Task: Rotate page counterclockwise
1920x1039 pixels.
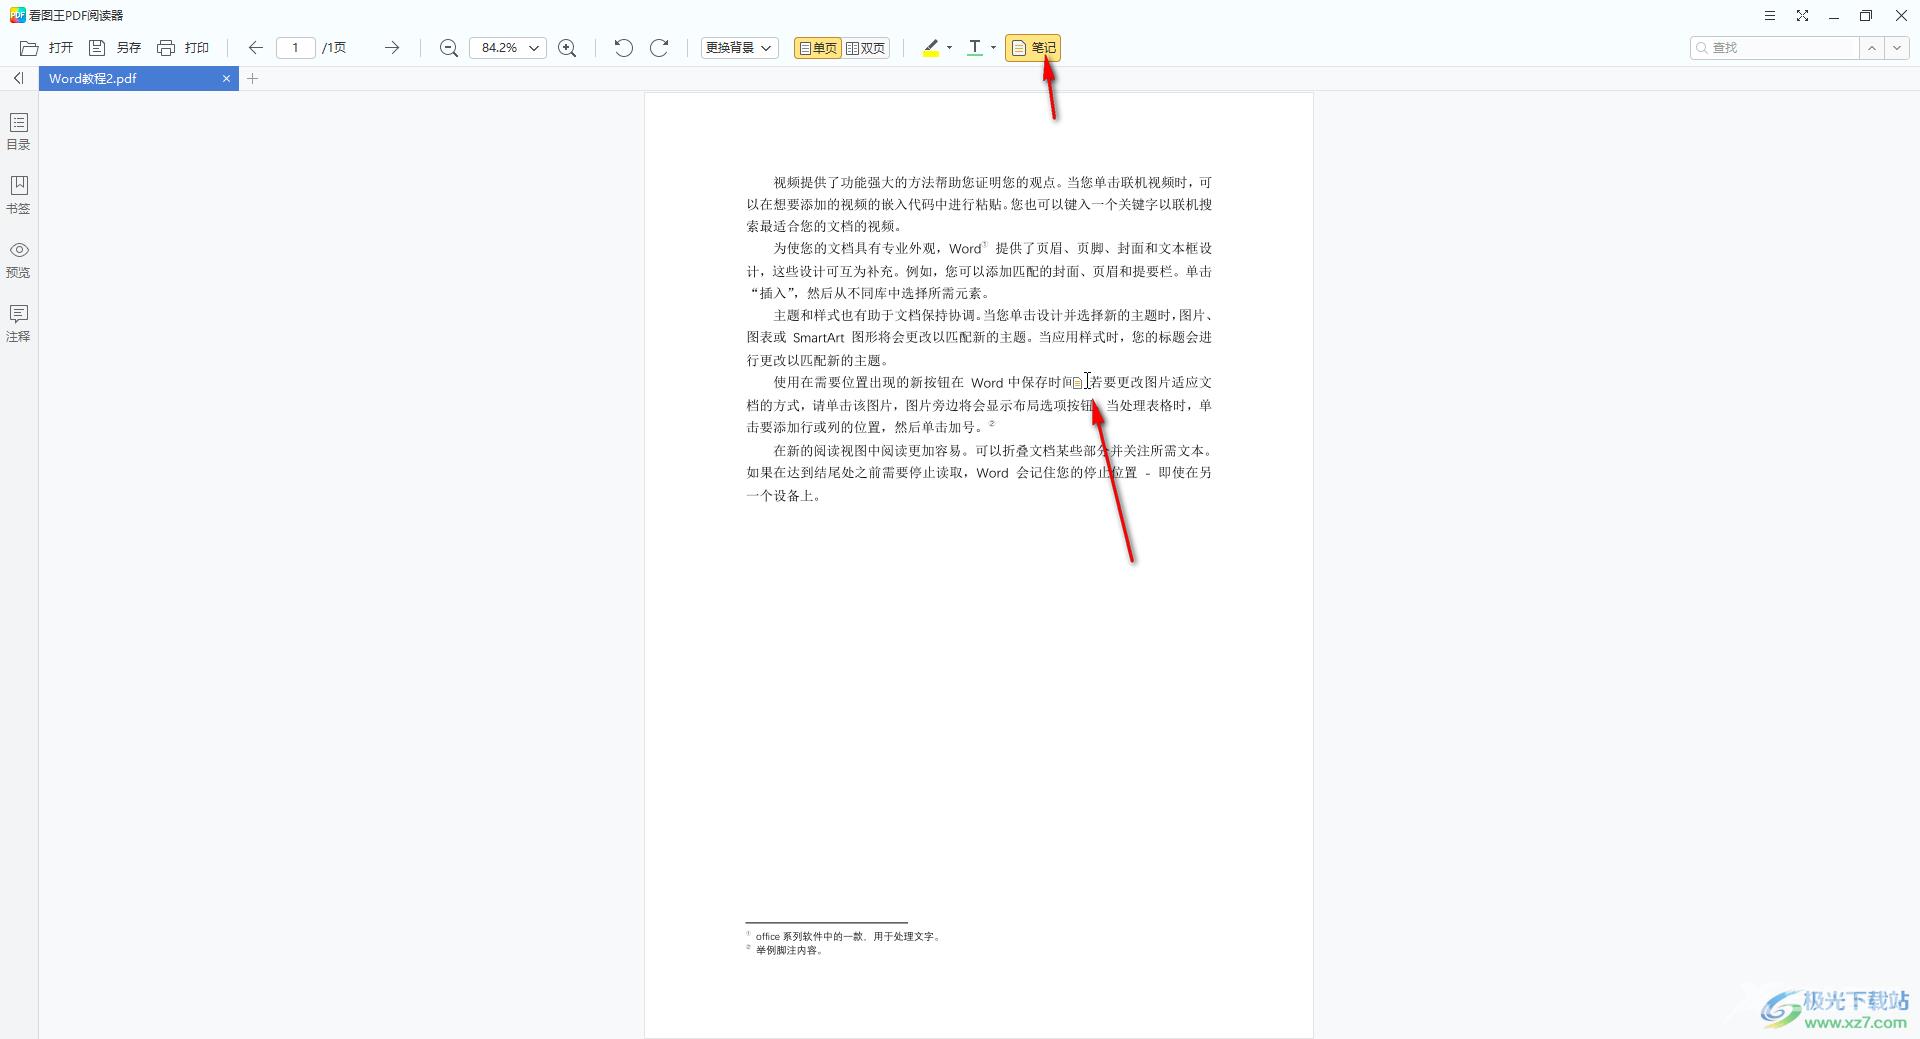Action: [x=623, y=48]
